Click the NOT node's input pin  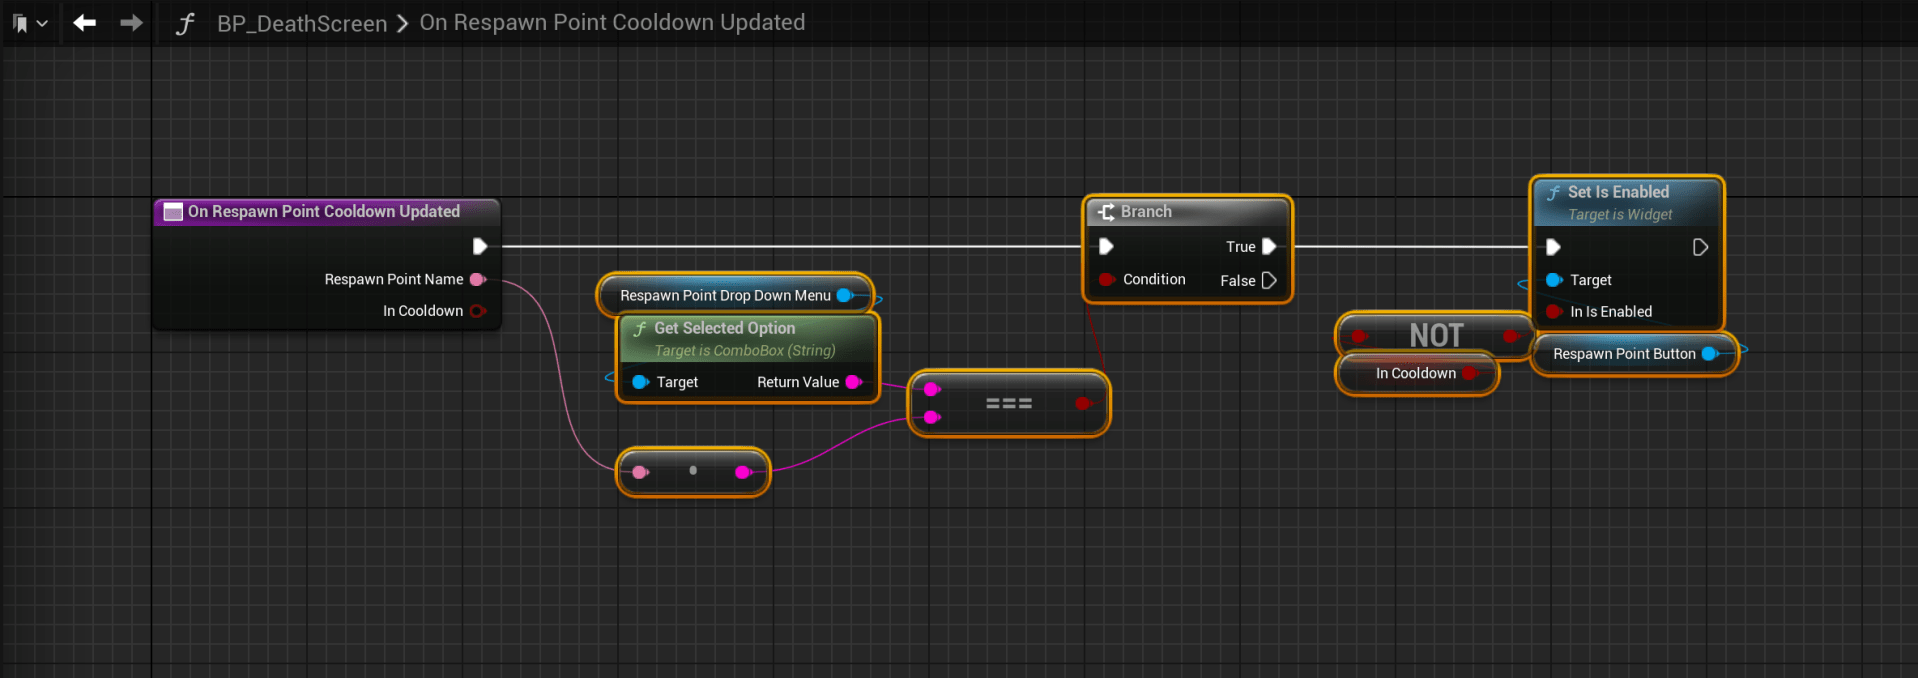[x=1359, y=336]
